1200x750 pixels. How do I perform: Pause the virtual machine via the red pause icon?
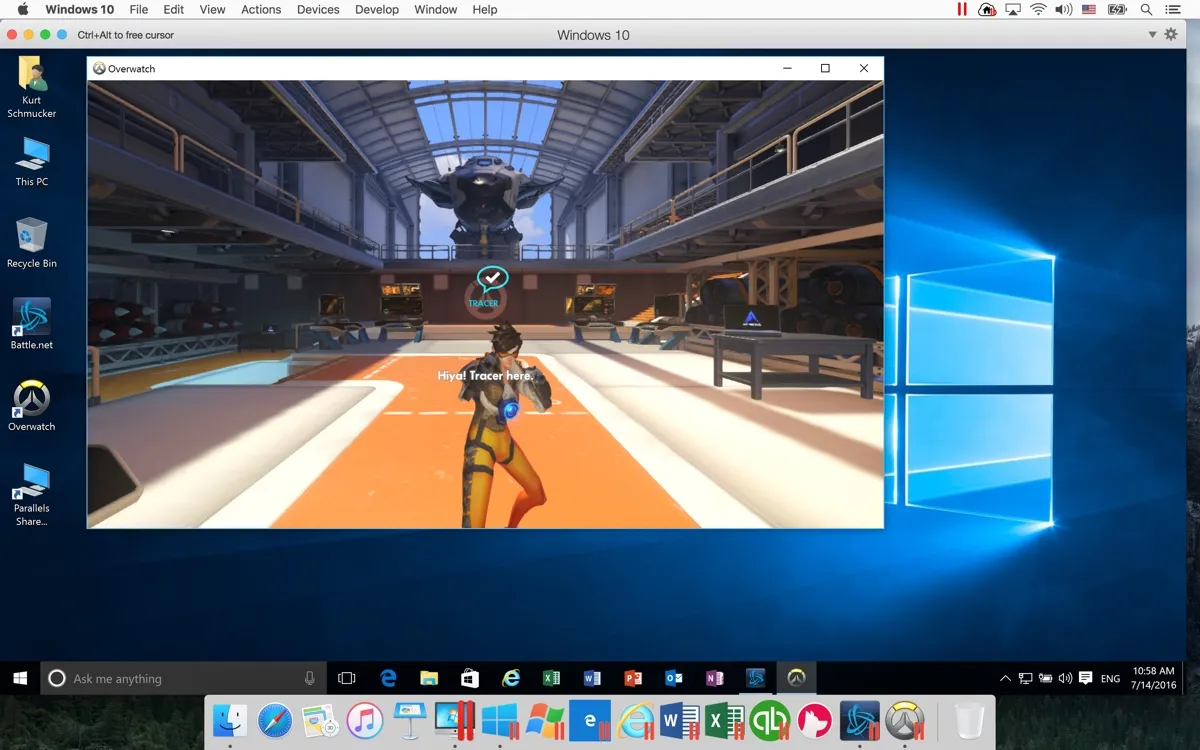click(960, 9)
